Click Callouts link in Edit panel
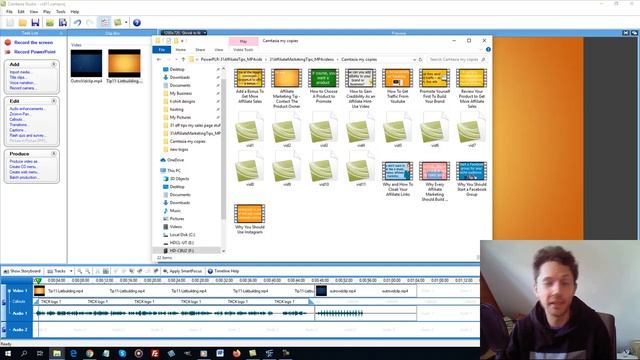 [16, 120]
